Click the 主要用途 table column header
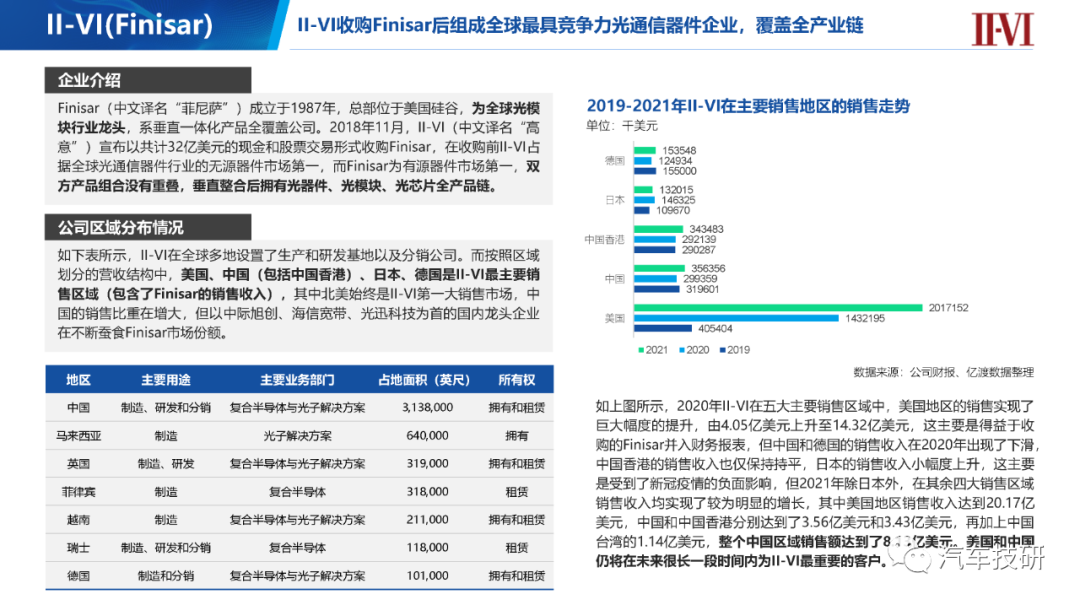1080x605 pixels. [x=166, y=380]
